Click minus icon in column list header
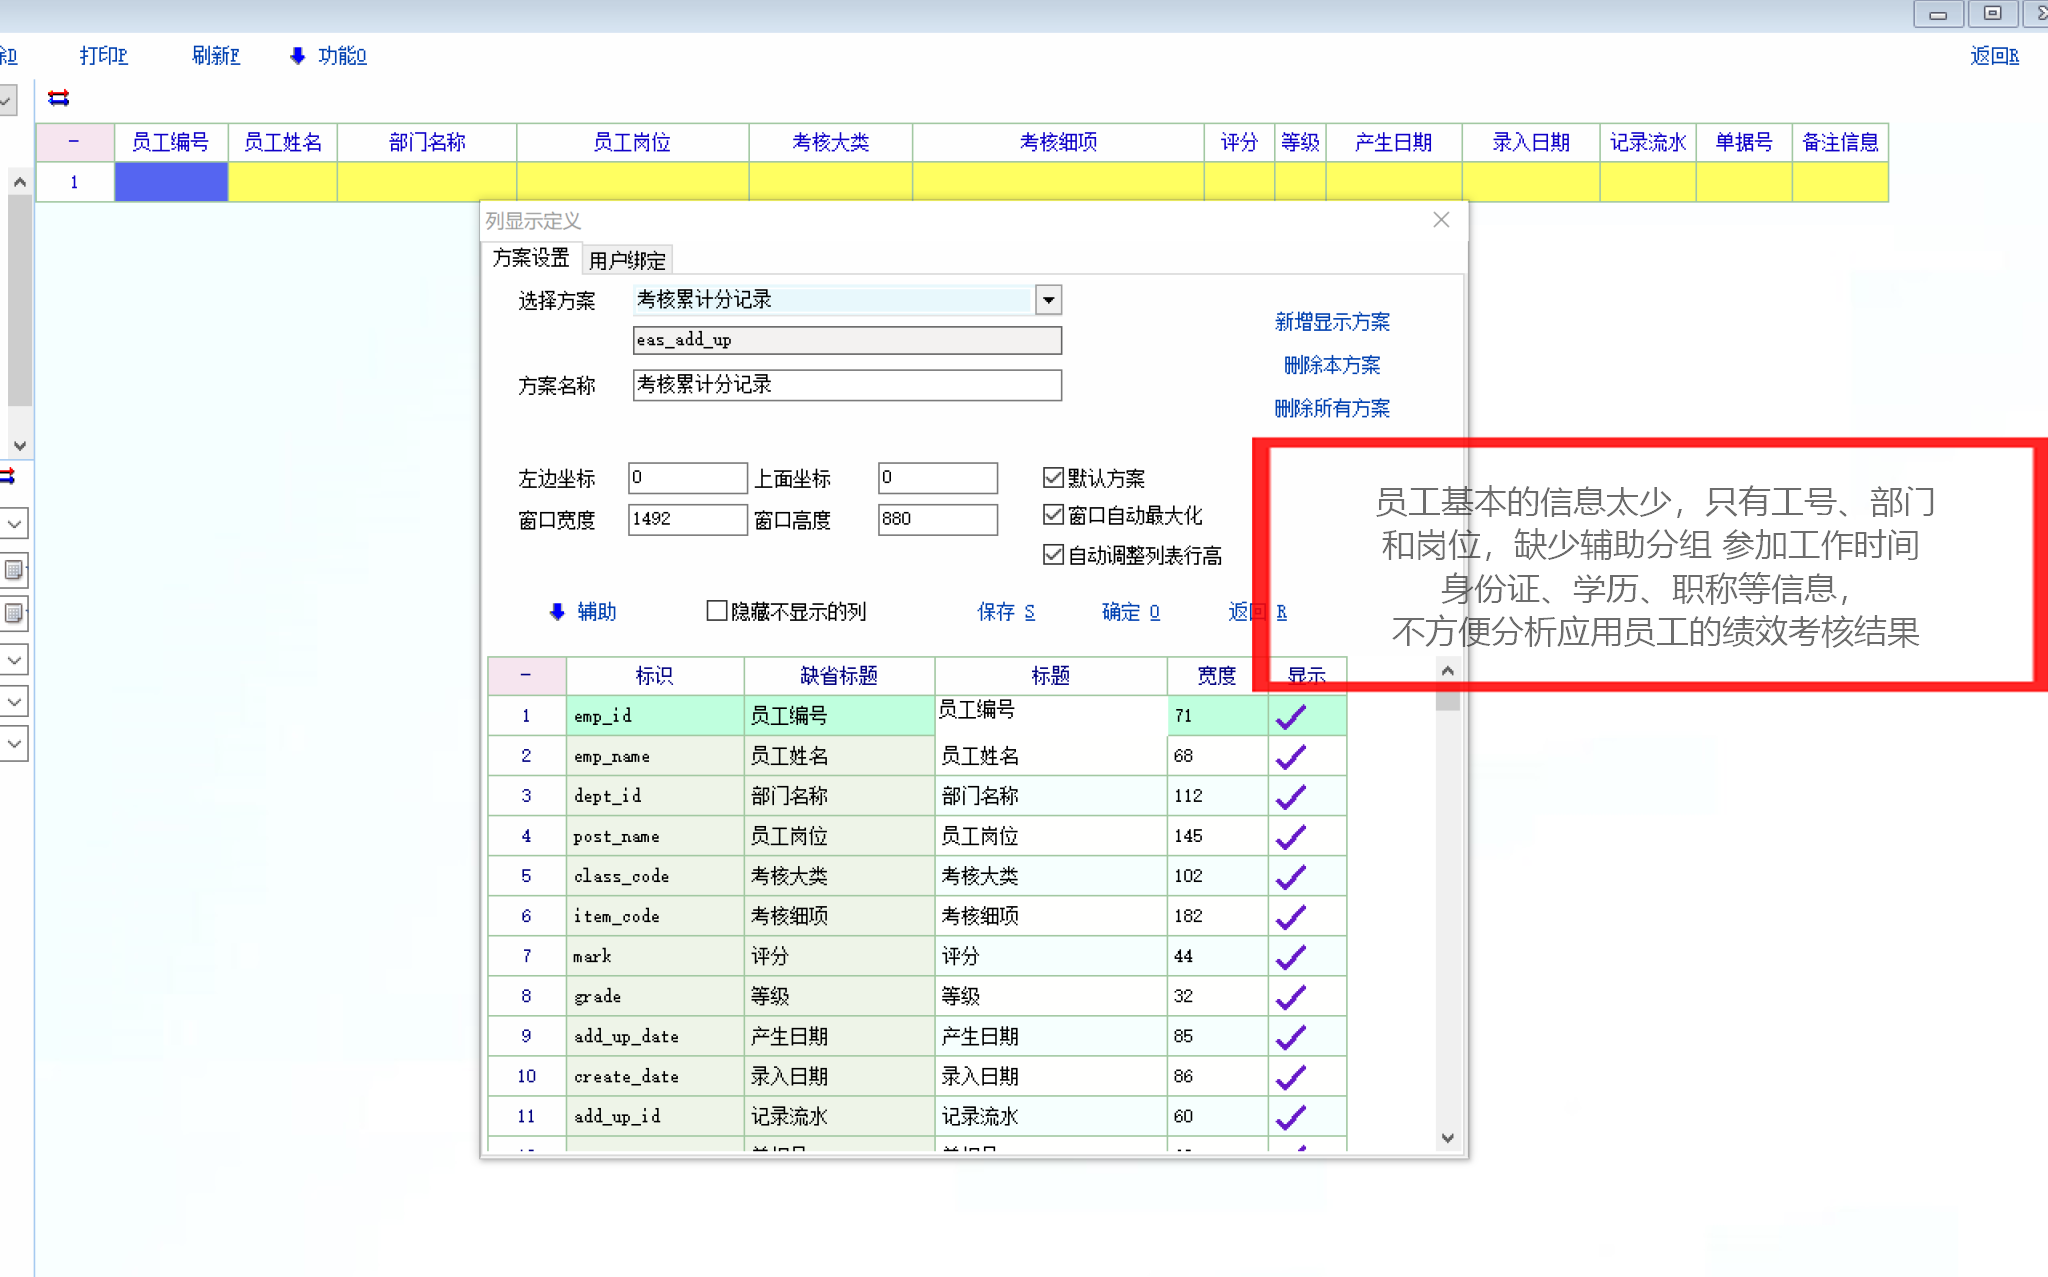The width and height of the screenshot is (2048, 1277). pyautogui.click(x=526, y=676)
